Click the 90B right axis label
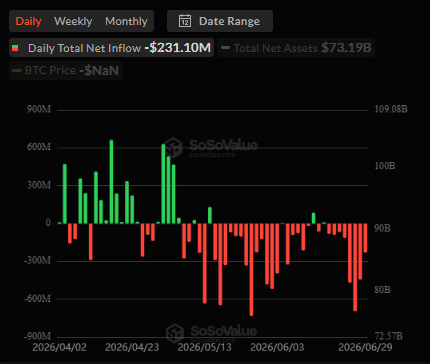The height and width of the screenshot is (364, 430). pyautogui.click(x=382, y=228)
